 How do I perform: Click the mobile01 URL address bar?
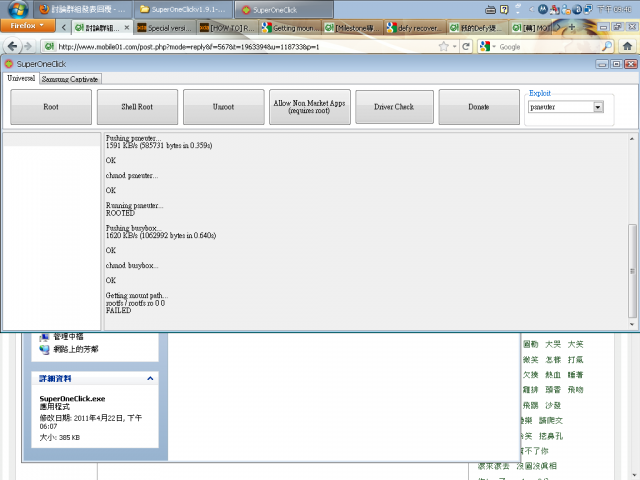[x=245, y=47]
